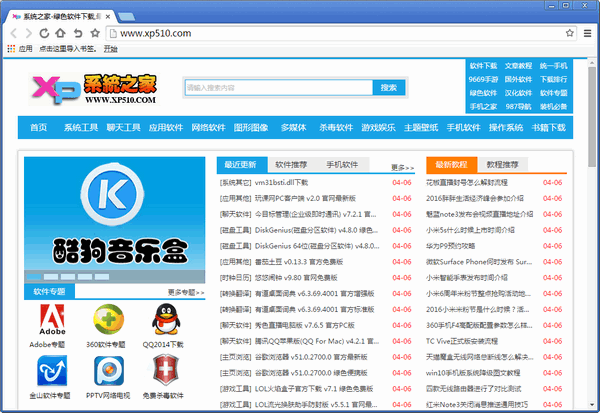Viewport: 600px width, 413px height.
Task: Open 谷歌浏览器 v51.0.2700.0 官方最新版 entry
Action: click(x=311, y=357)
